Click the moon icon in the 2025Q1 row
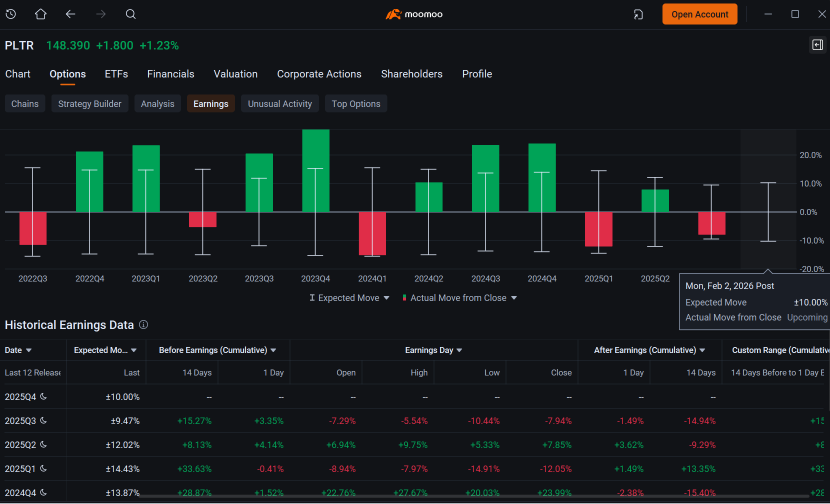Viewport: 830px width, 504px height. click(43, 469)
